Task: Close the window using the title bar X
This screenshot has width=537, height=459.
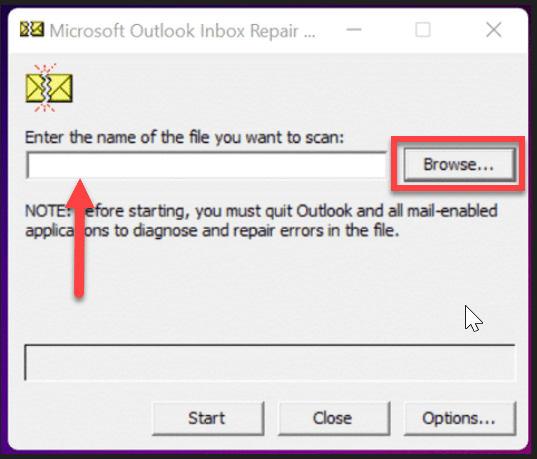Action: point(494,30)
